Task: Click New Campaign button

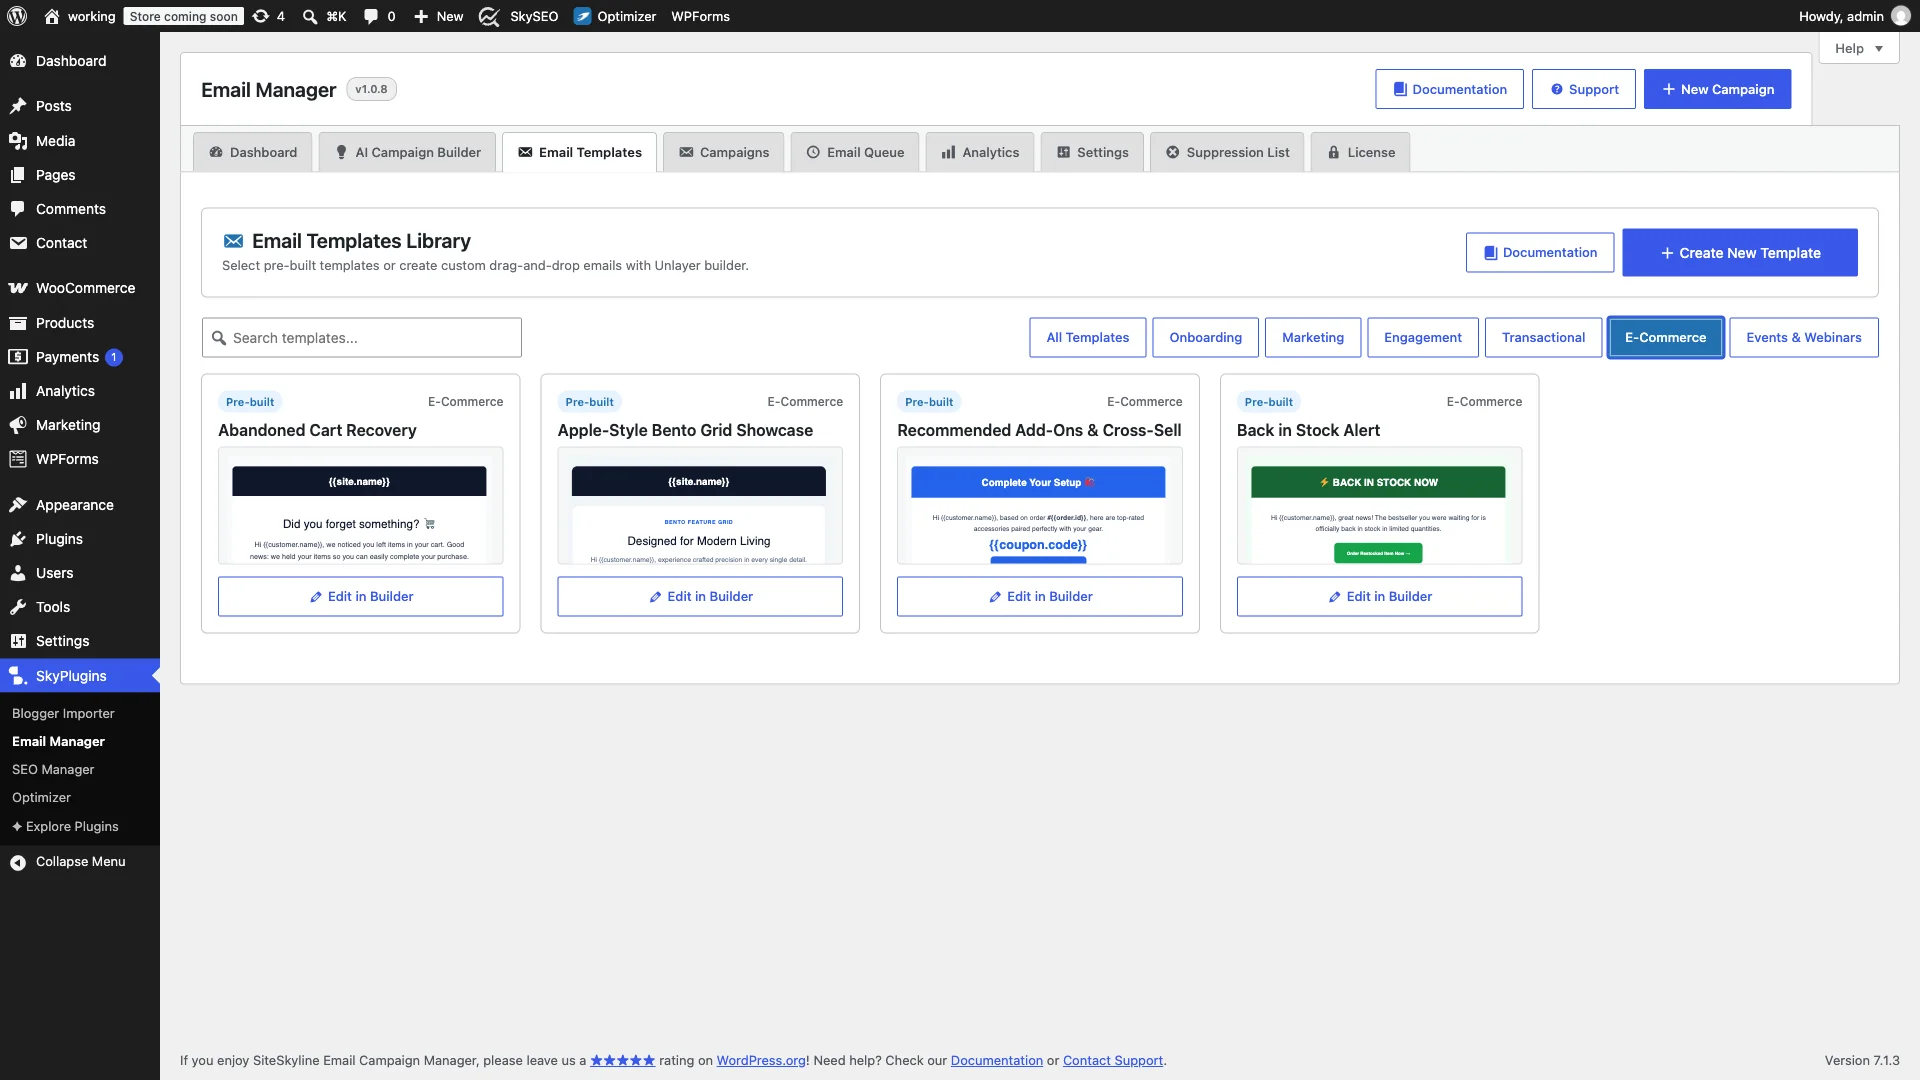Action: click(1717, 89)
